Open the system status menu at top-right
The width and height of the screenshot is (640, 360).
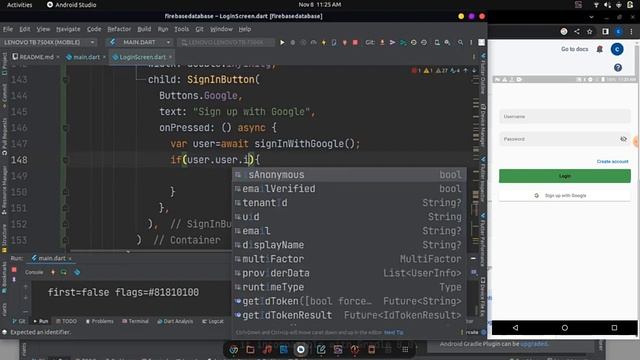coord(613,5)
